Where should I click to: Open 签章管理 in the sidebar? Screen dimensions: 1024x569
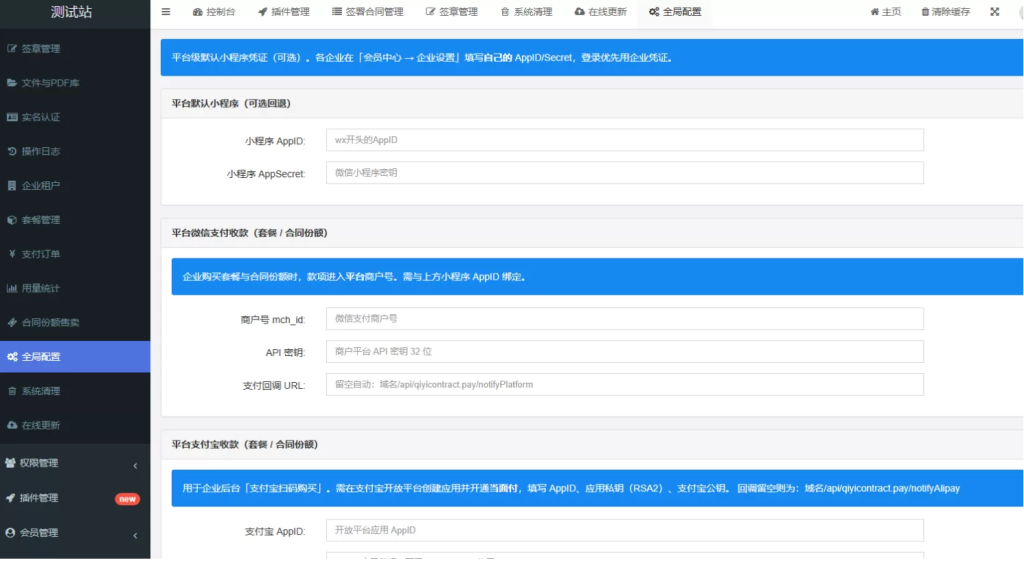[x=75, y=48]
